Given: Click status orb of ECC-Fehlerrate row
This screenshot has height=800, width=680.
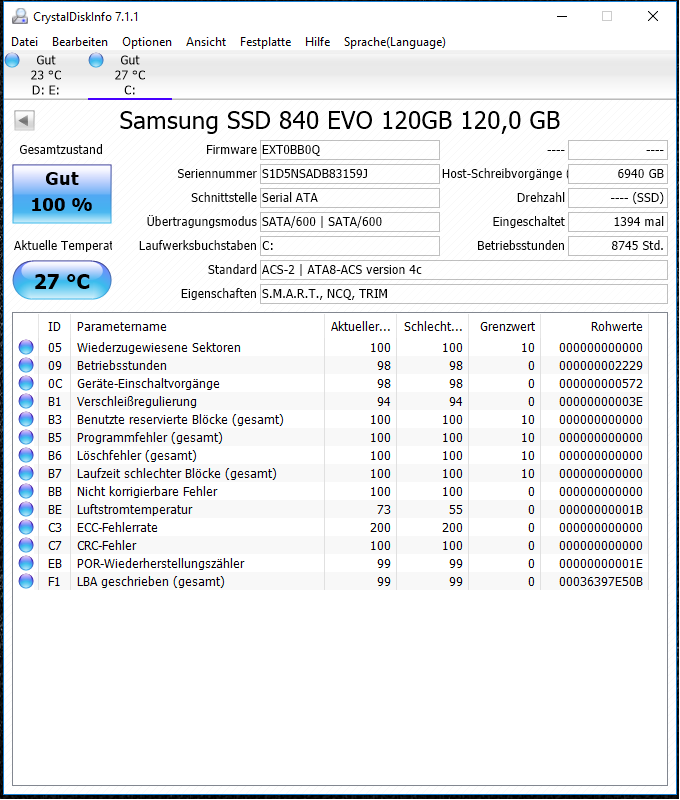Looking at the screenshot, I should pos(26,527).
